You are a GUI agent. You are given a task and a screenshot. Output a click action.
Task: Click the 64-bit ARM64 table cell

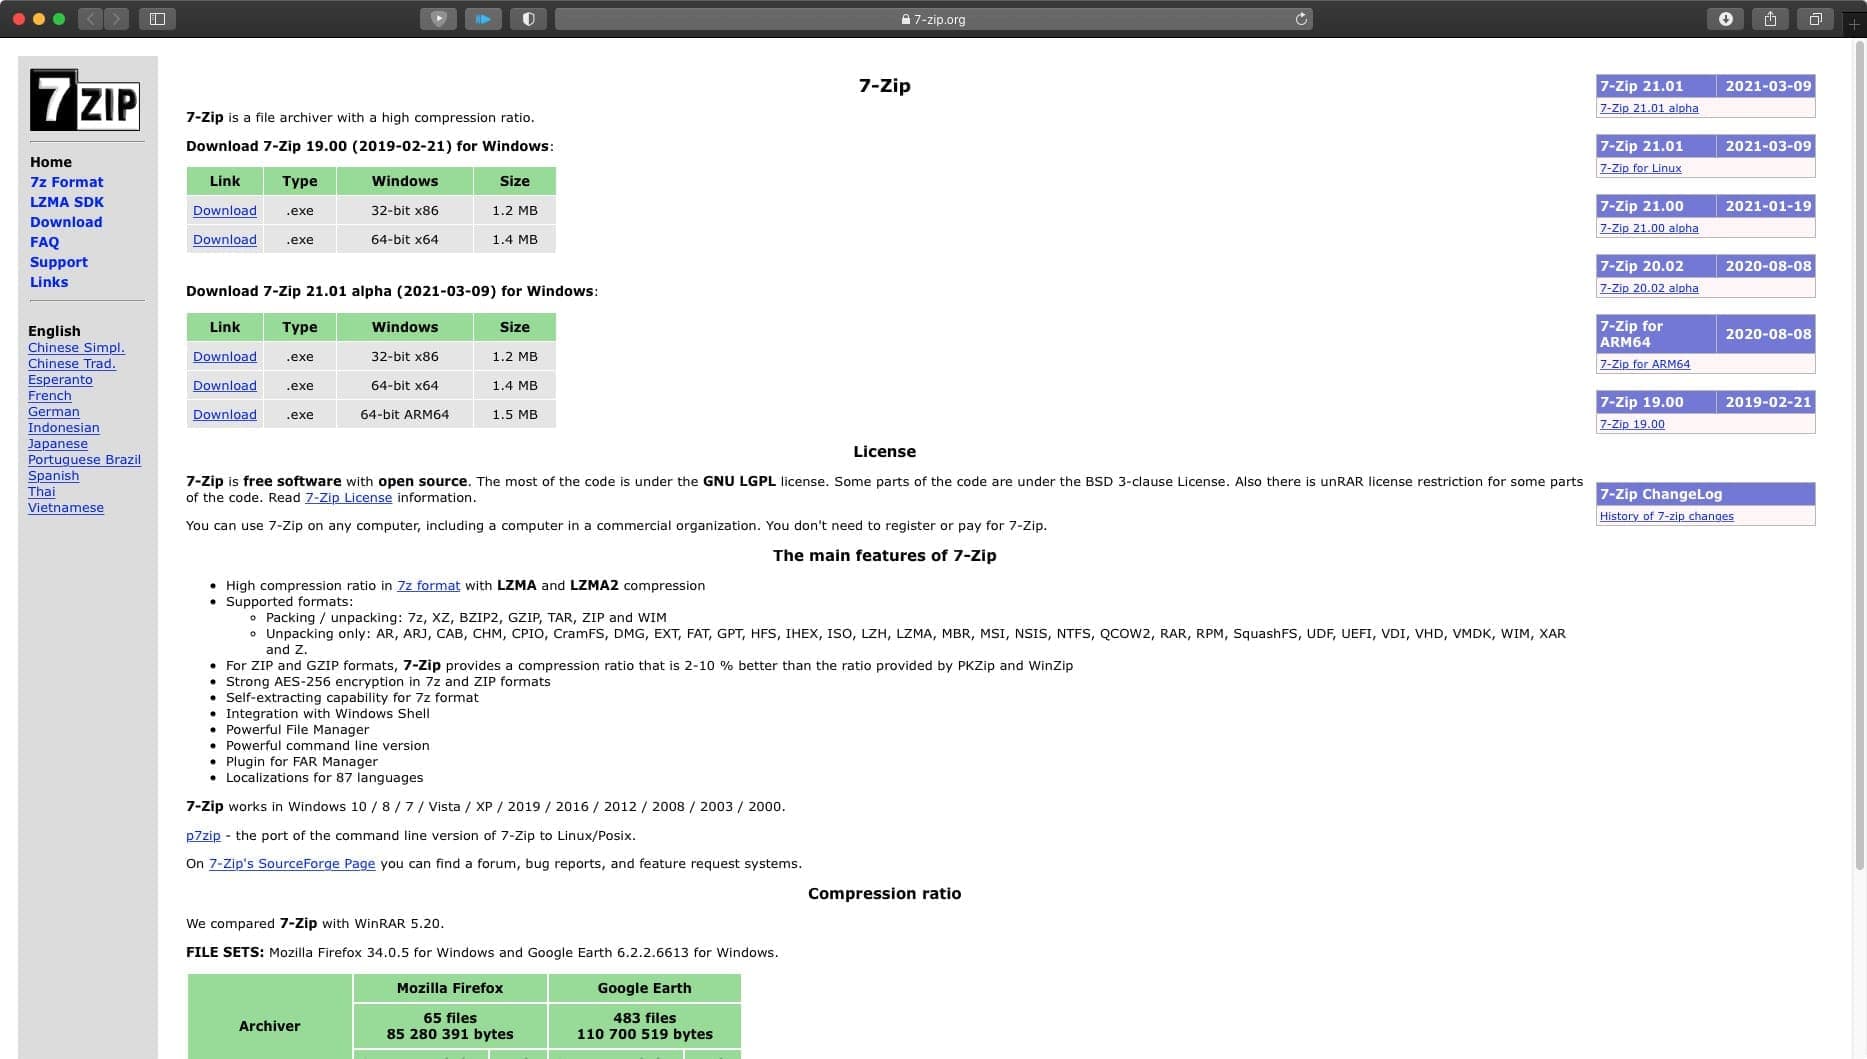point(405,415)
